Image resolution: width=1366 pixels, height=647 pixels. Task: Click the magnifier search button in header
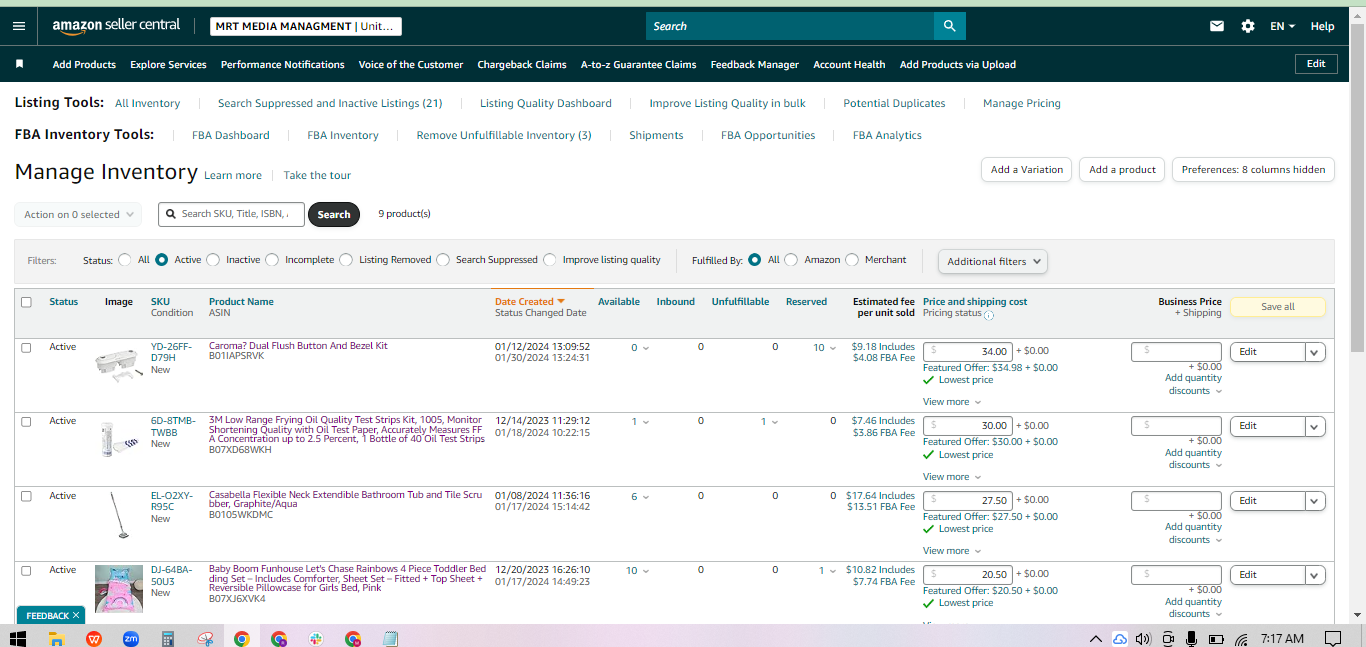tap(949, 26)
